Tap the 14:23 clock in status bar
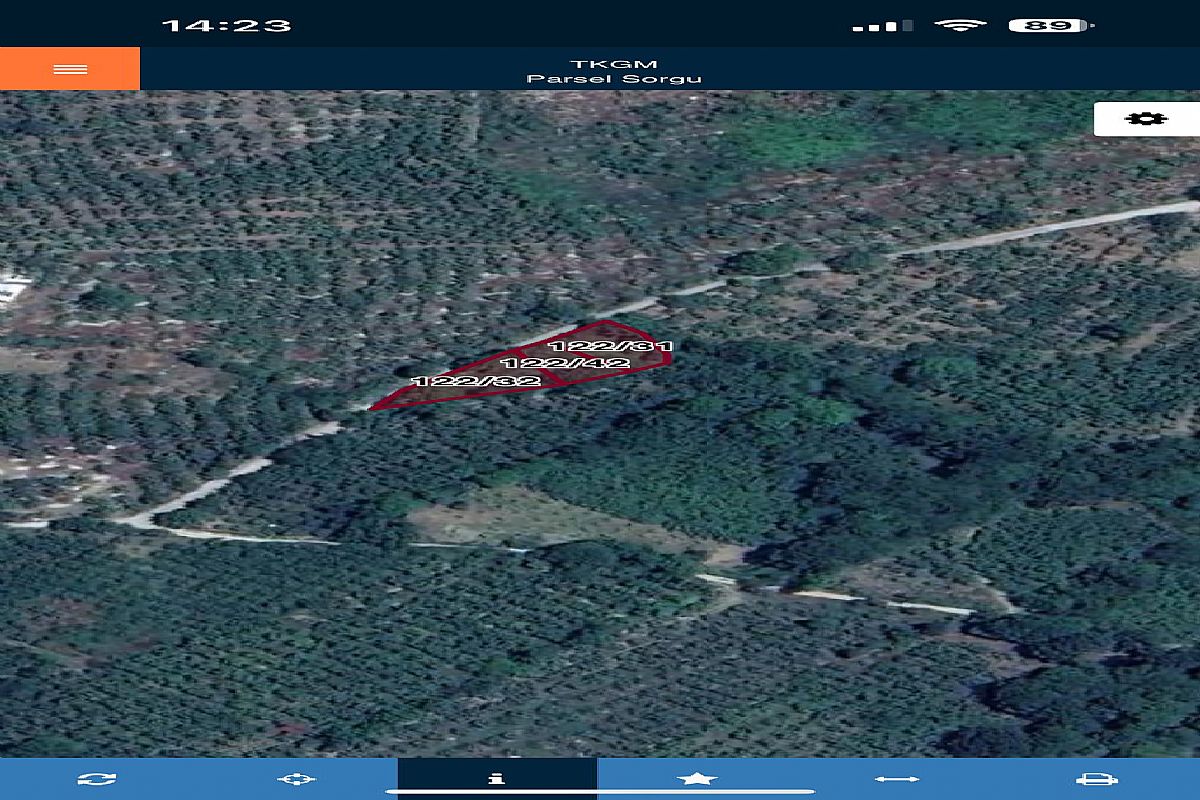Viewport: 1200px width, 800px height. (x=226, y=25)
